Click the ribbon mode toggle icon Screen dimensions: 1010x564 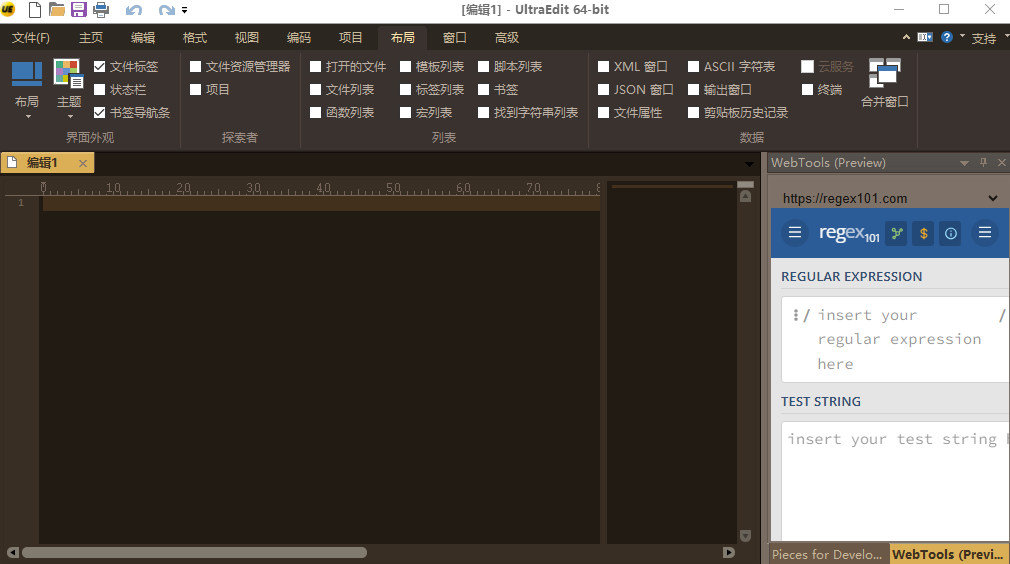point(925,37)
